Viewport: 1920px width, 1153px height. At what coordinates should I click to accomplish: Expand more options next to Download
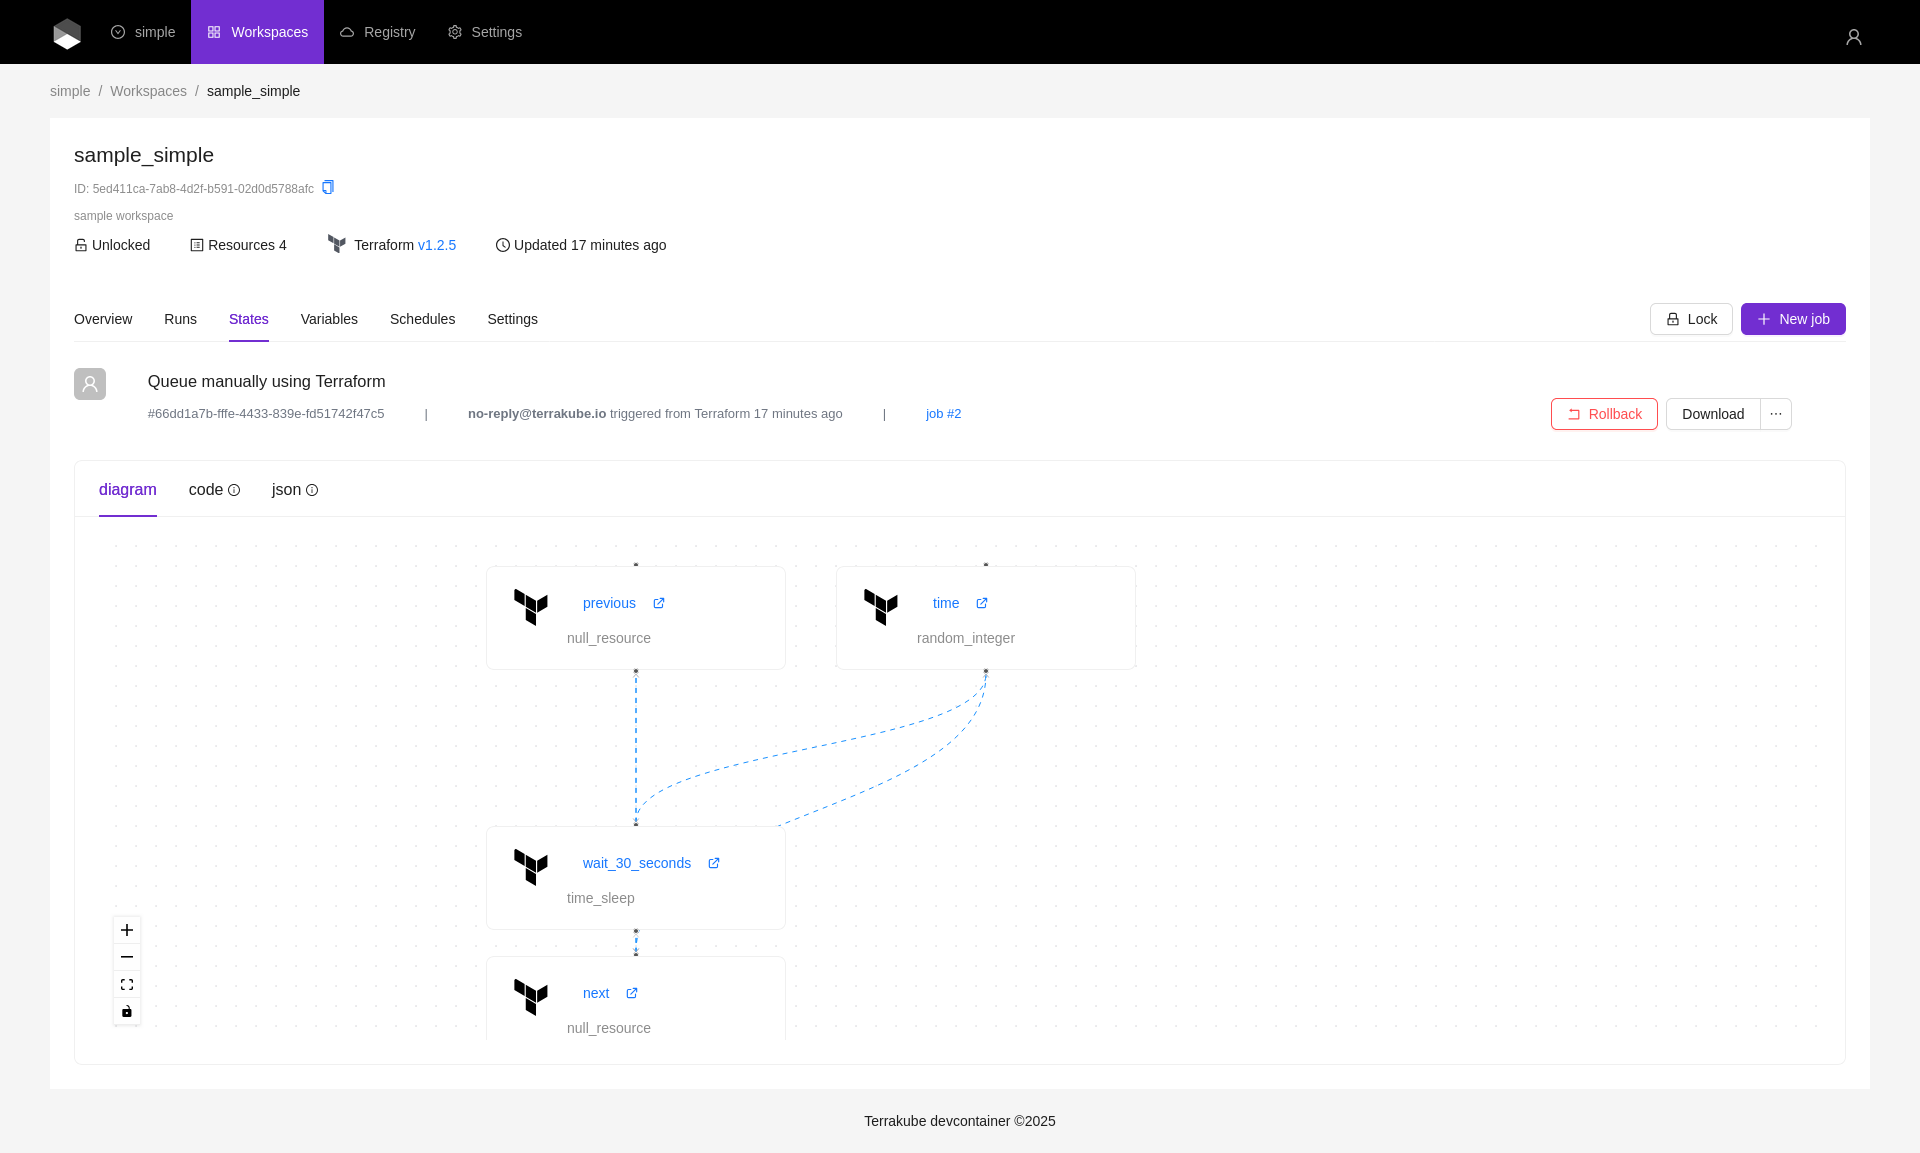(1776, 414)
